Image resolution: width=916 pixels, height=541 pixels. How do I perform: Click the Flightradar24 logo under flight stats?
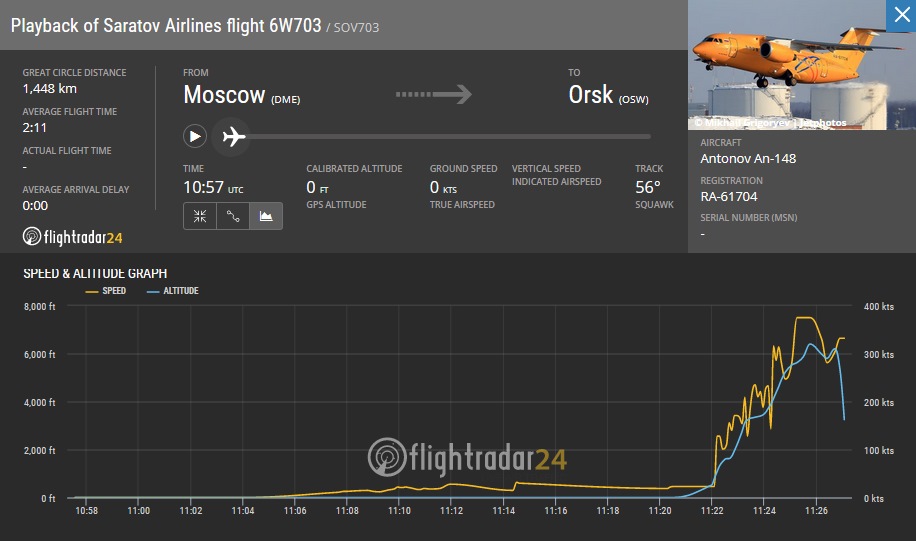(x=72, y=237)
